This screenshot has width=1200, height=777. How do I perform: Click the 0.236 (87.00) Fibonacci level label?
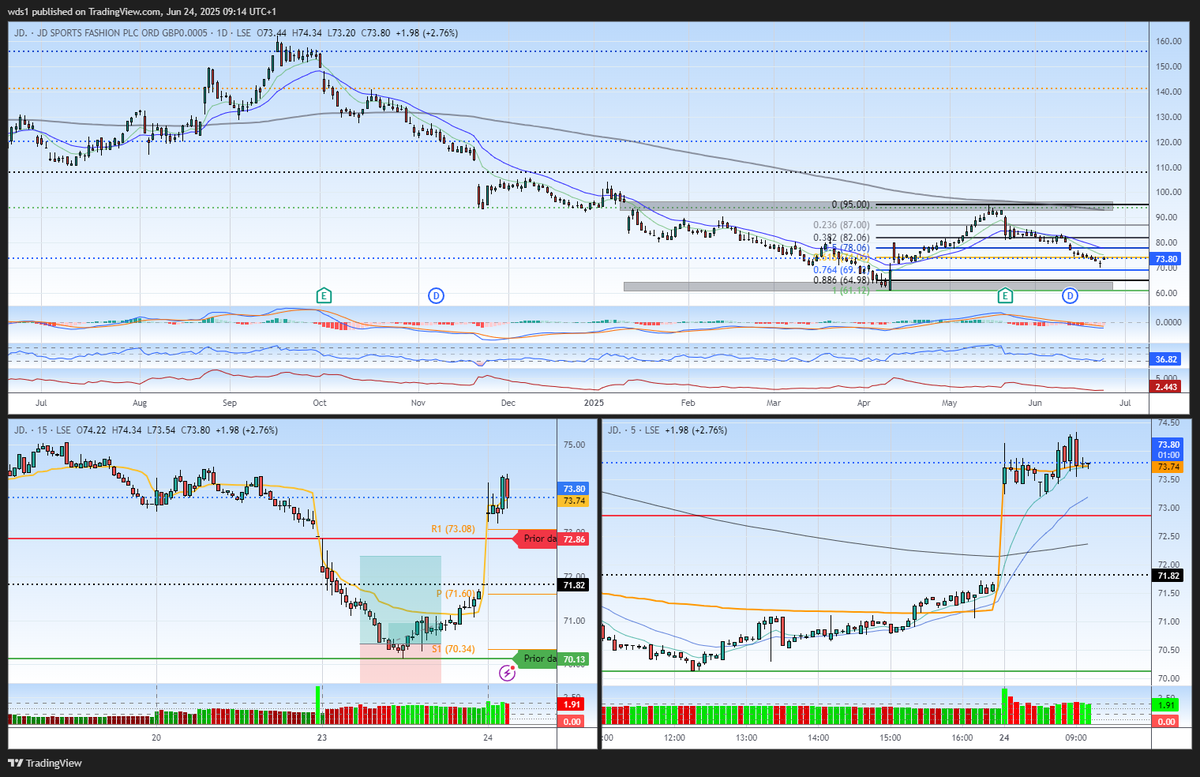point(841,225)
